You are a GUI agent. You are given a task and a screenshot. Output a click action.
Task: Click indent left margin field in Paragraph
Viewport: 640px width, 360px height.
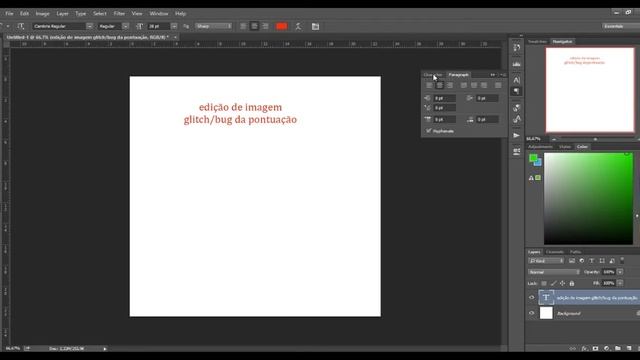(444, 98)
